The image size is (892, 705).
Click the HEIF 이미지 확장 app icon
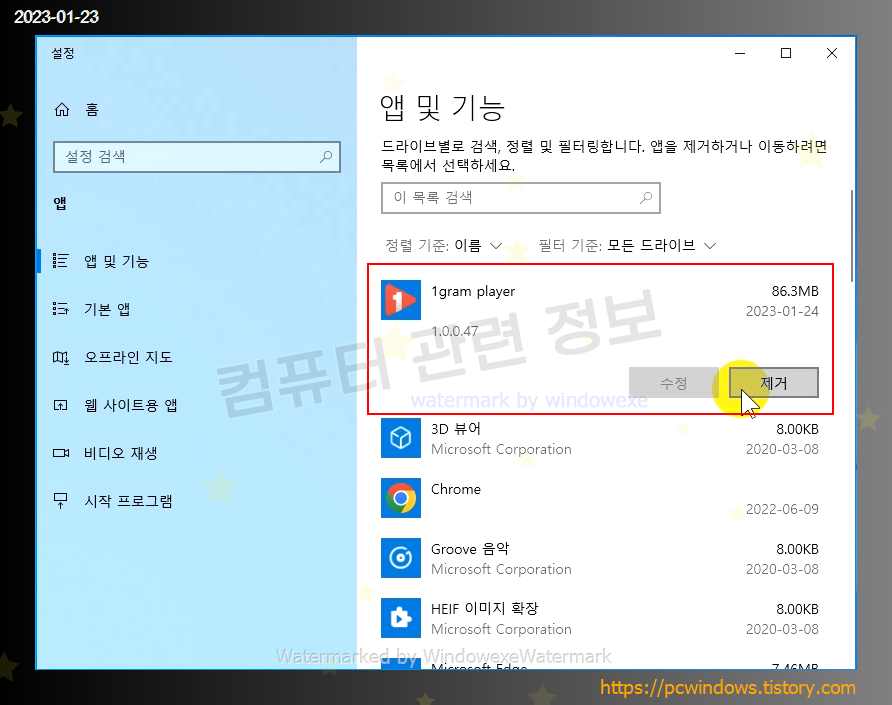pyautogui.click(x=401, y=618)
